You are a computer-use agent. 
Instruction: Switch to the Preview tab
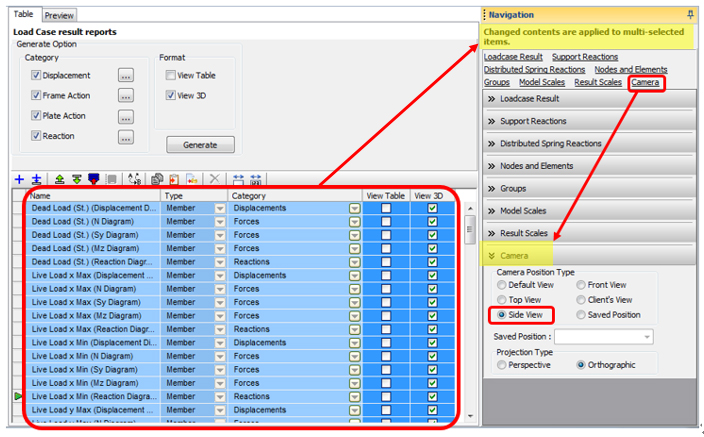coord(59,15)
